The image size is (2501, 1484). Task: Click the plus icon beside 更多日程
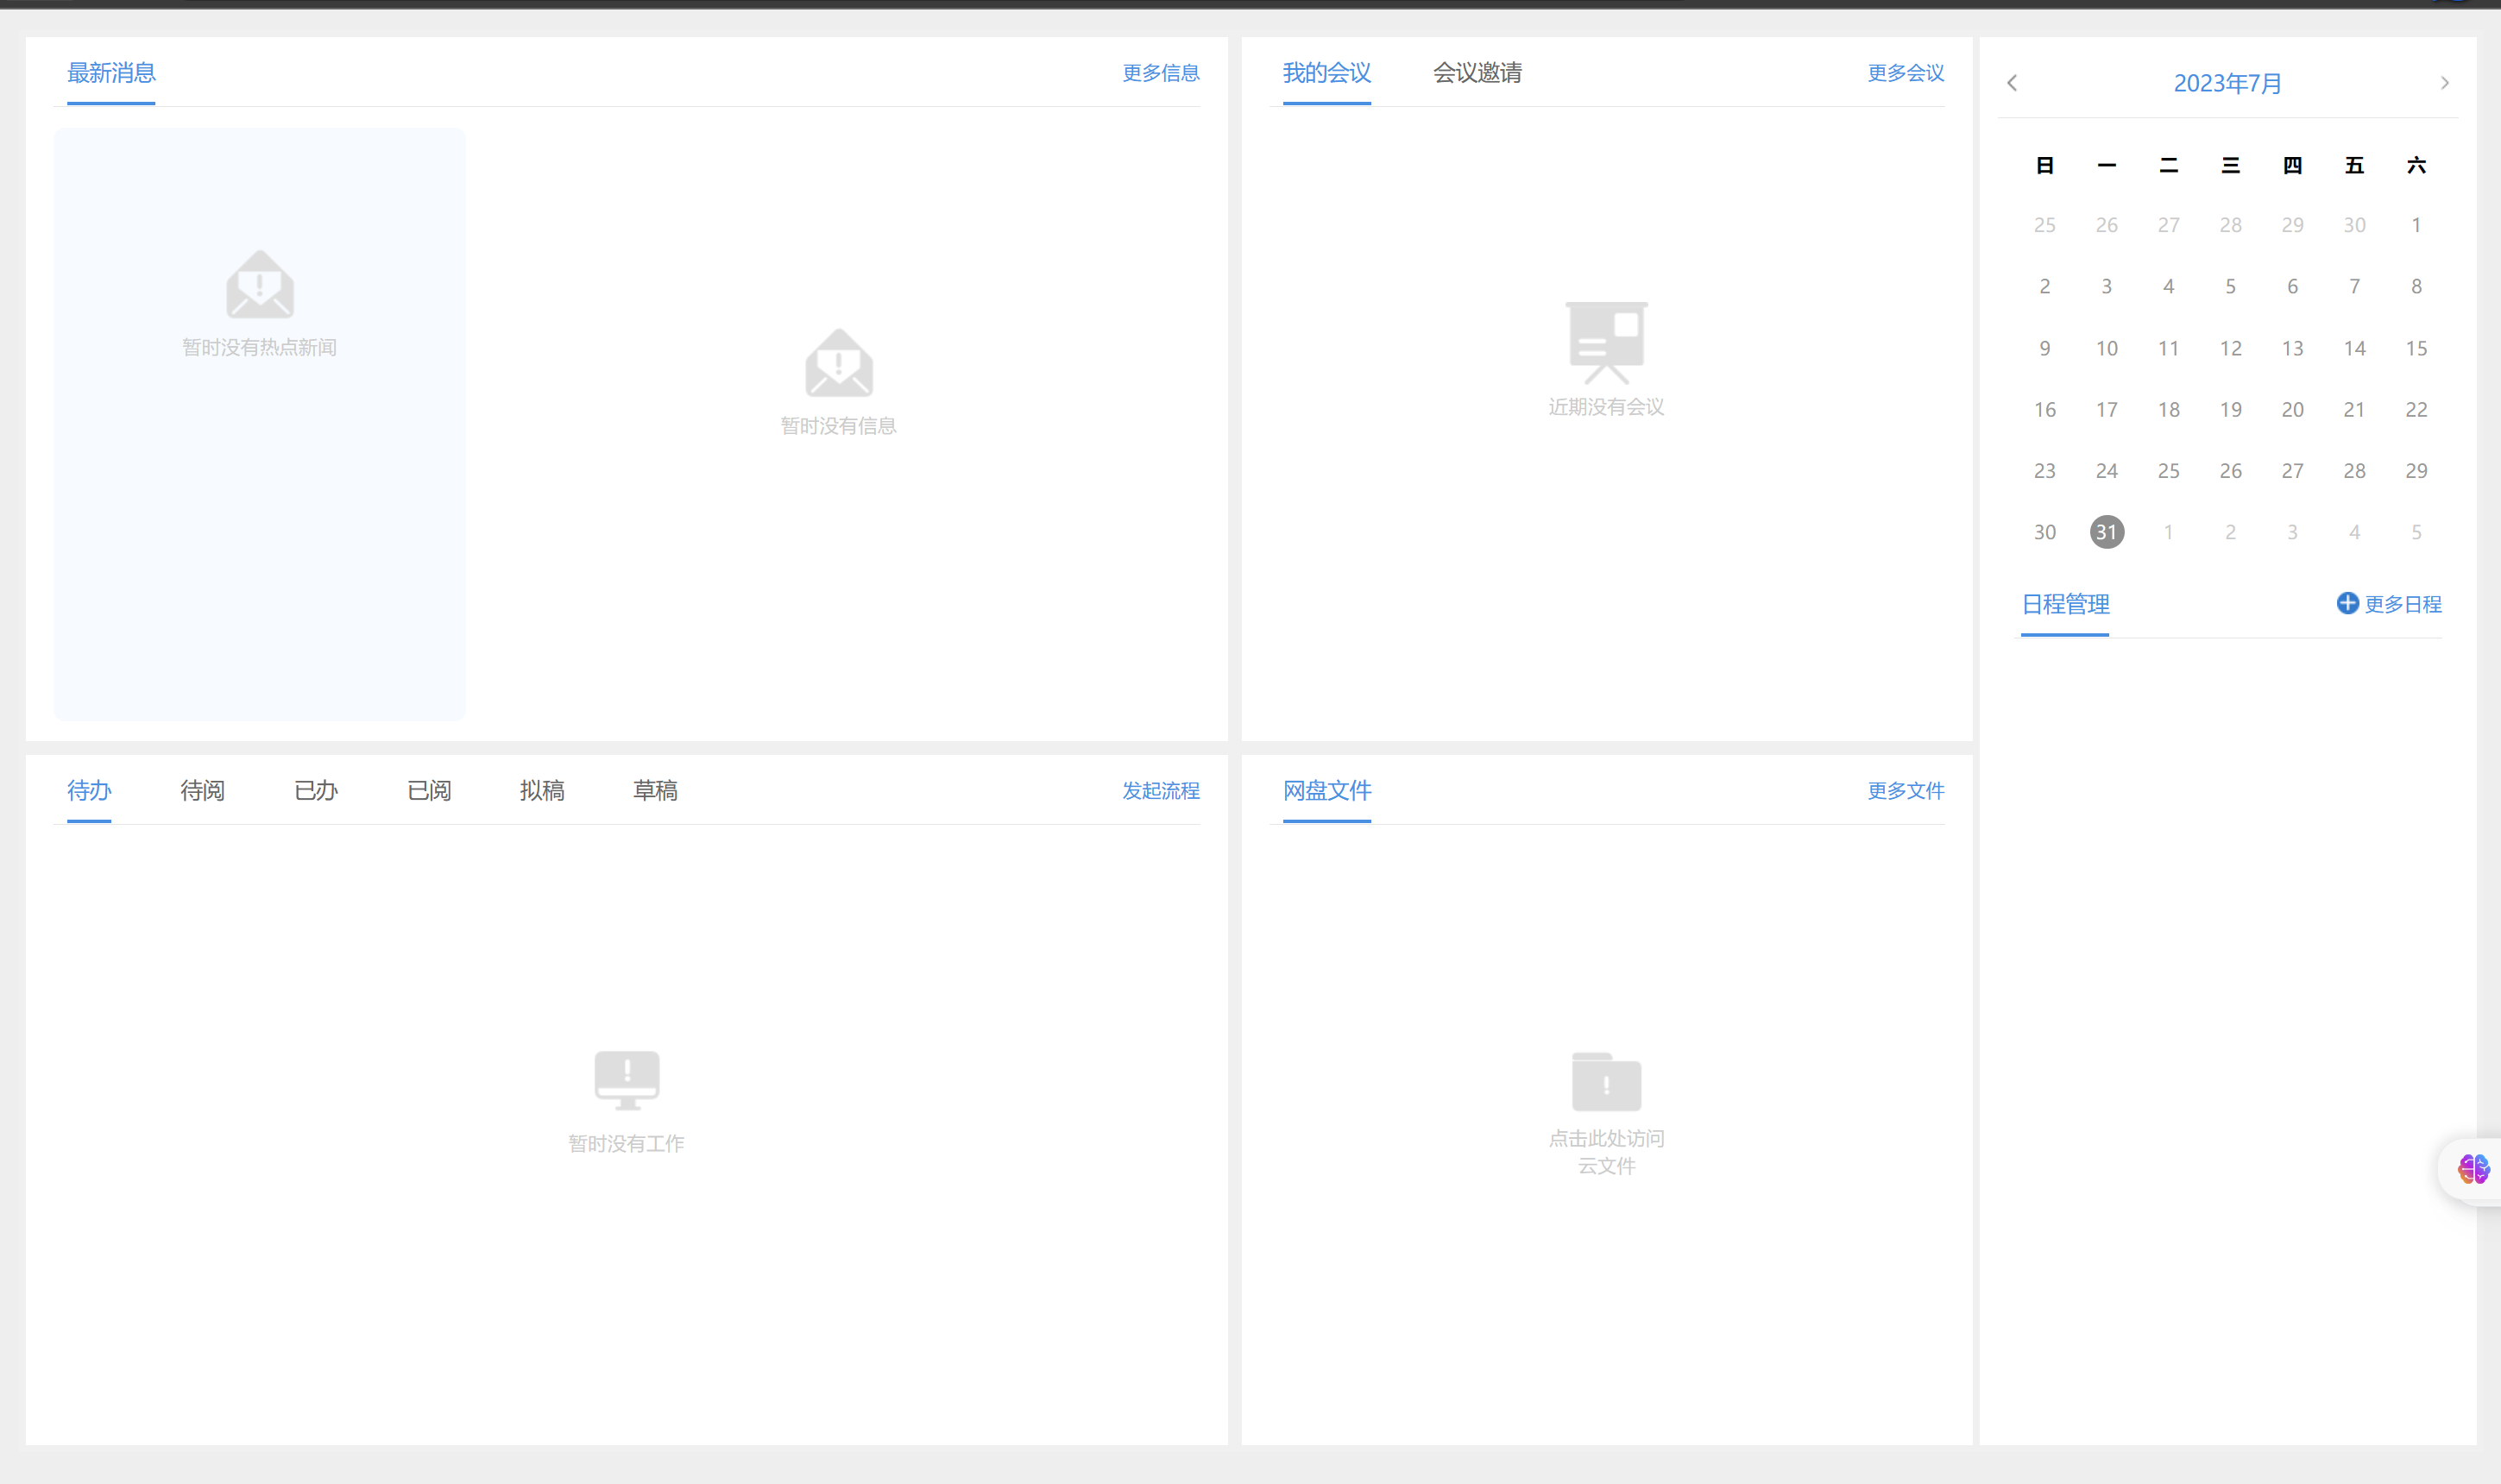pyautogui.click(x=2350, y=603)
